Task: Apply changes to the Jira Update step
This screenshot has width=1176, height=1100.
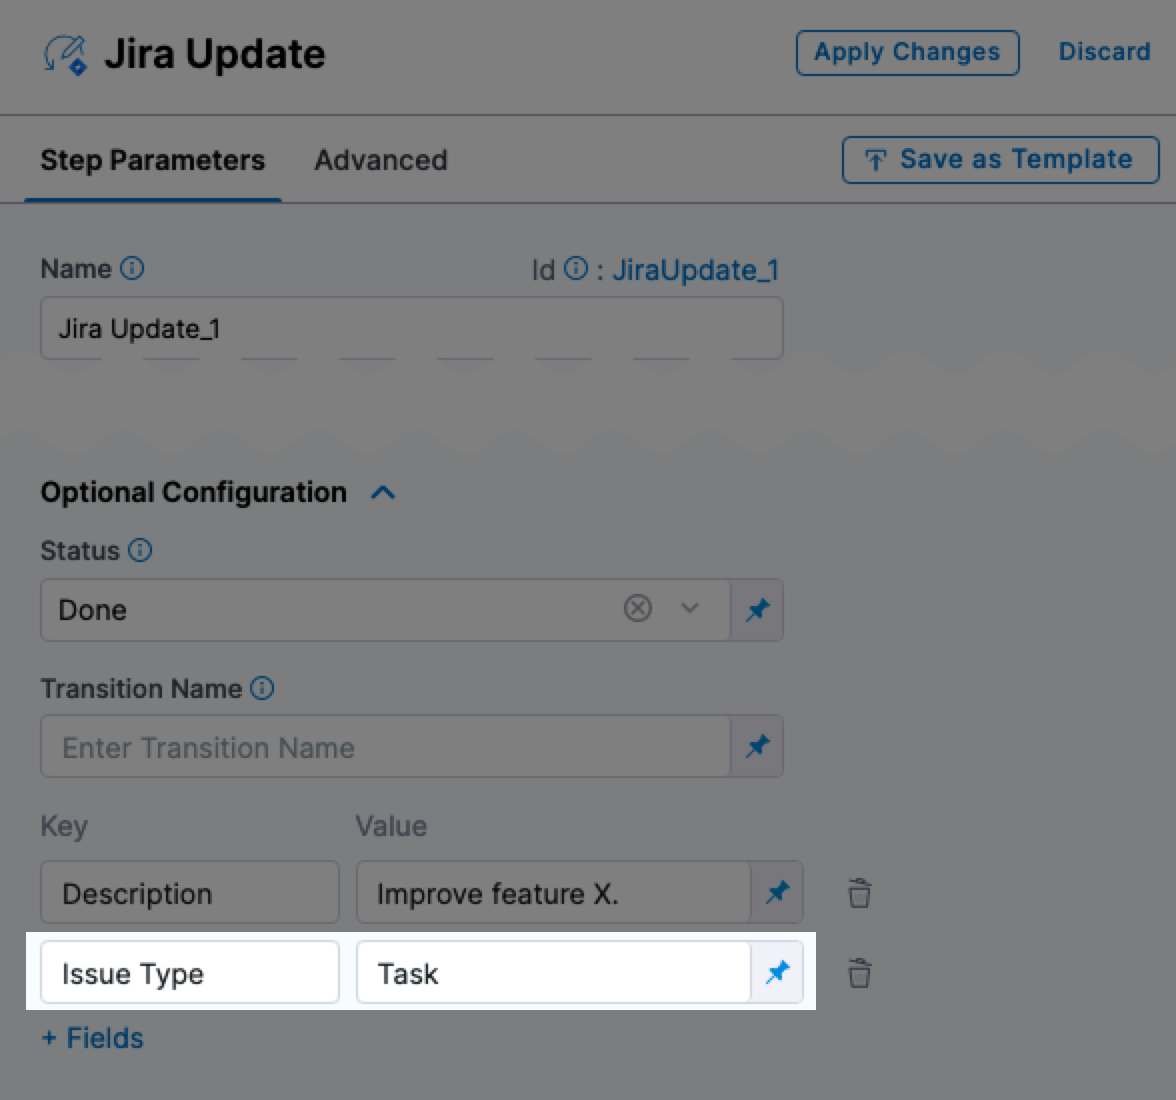Action: click(906, 52)
